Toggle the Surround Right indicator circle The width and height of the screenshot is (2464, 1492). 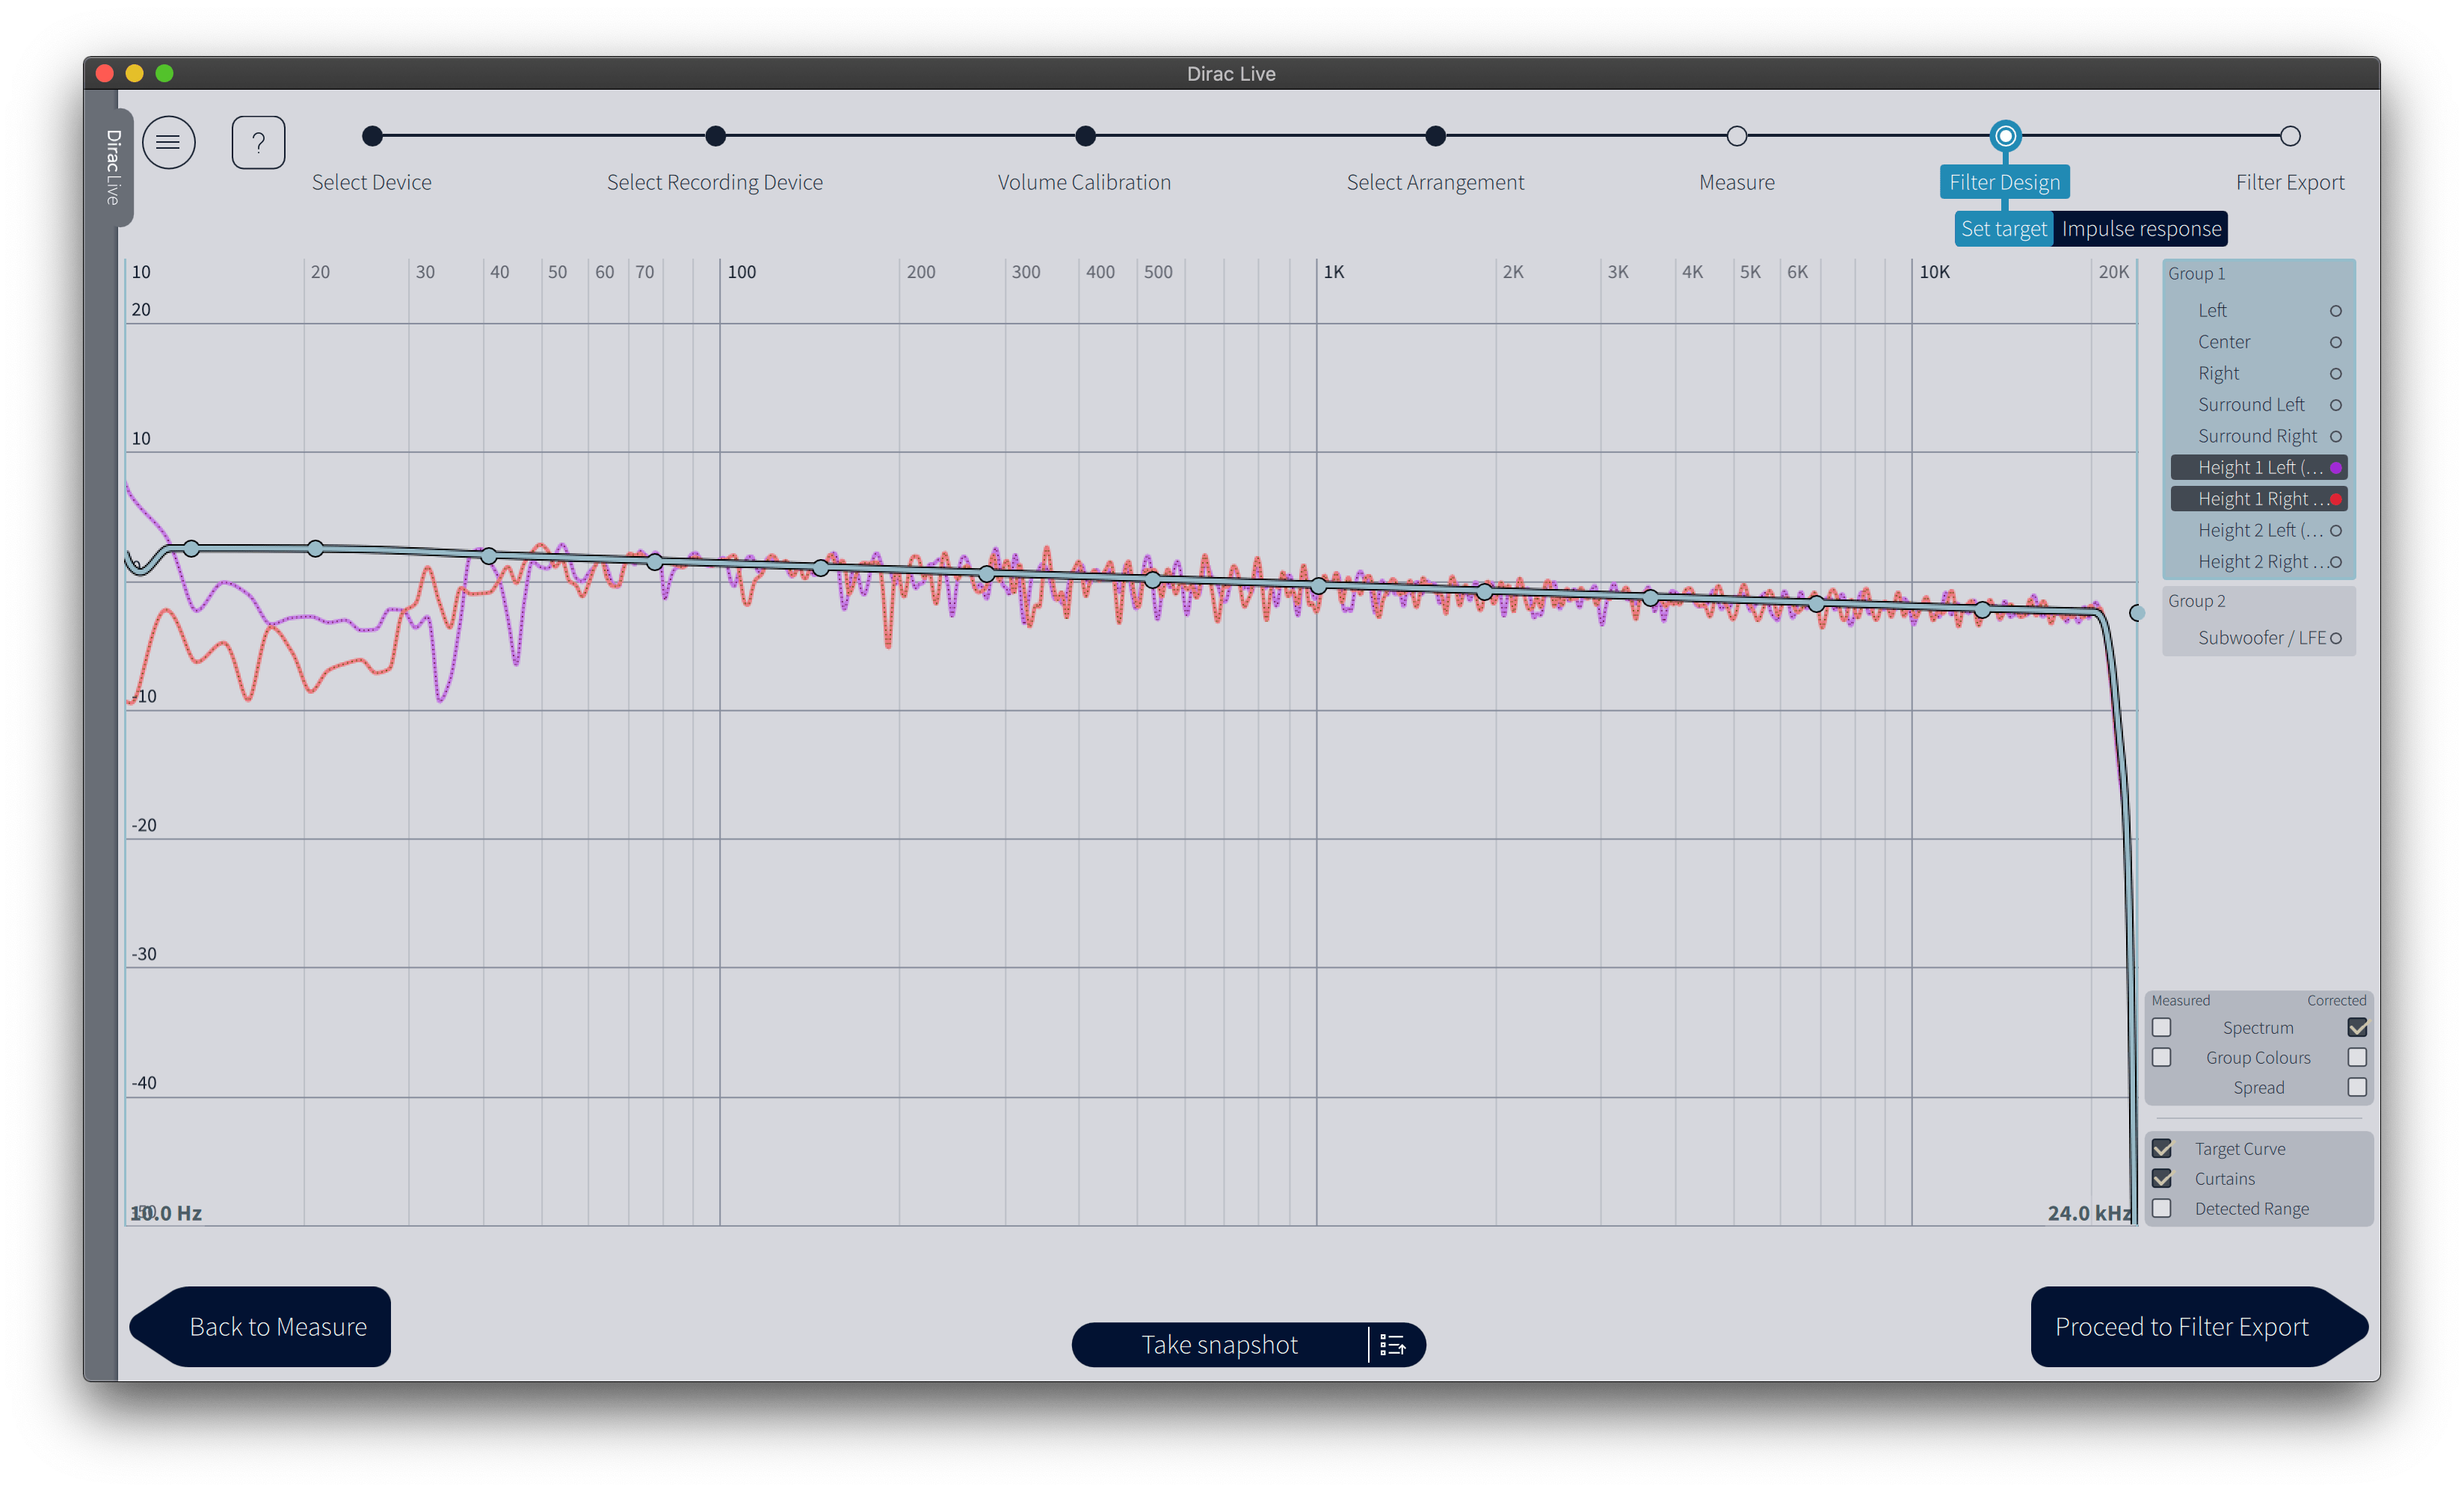(2336, 436)
